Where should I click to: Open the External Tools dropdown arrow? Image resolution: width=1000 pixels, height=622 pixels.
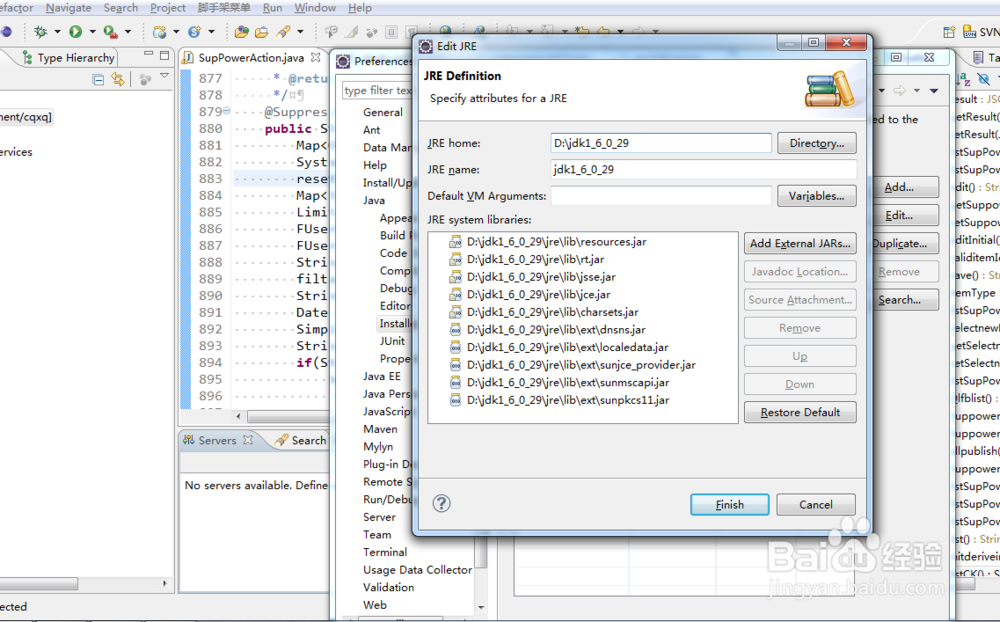pos(128,31)
